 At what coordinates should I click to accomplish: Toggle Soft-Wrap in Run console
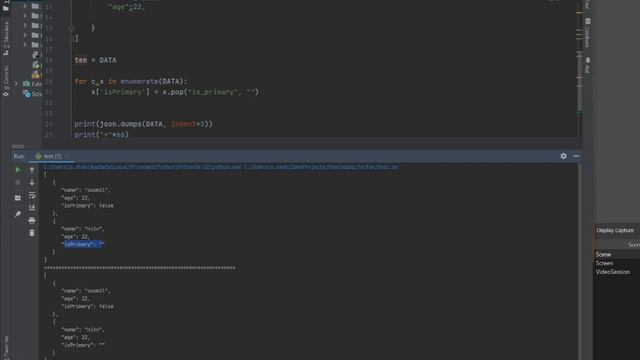click(32, 196)
